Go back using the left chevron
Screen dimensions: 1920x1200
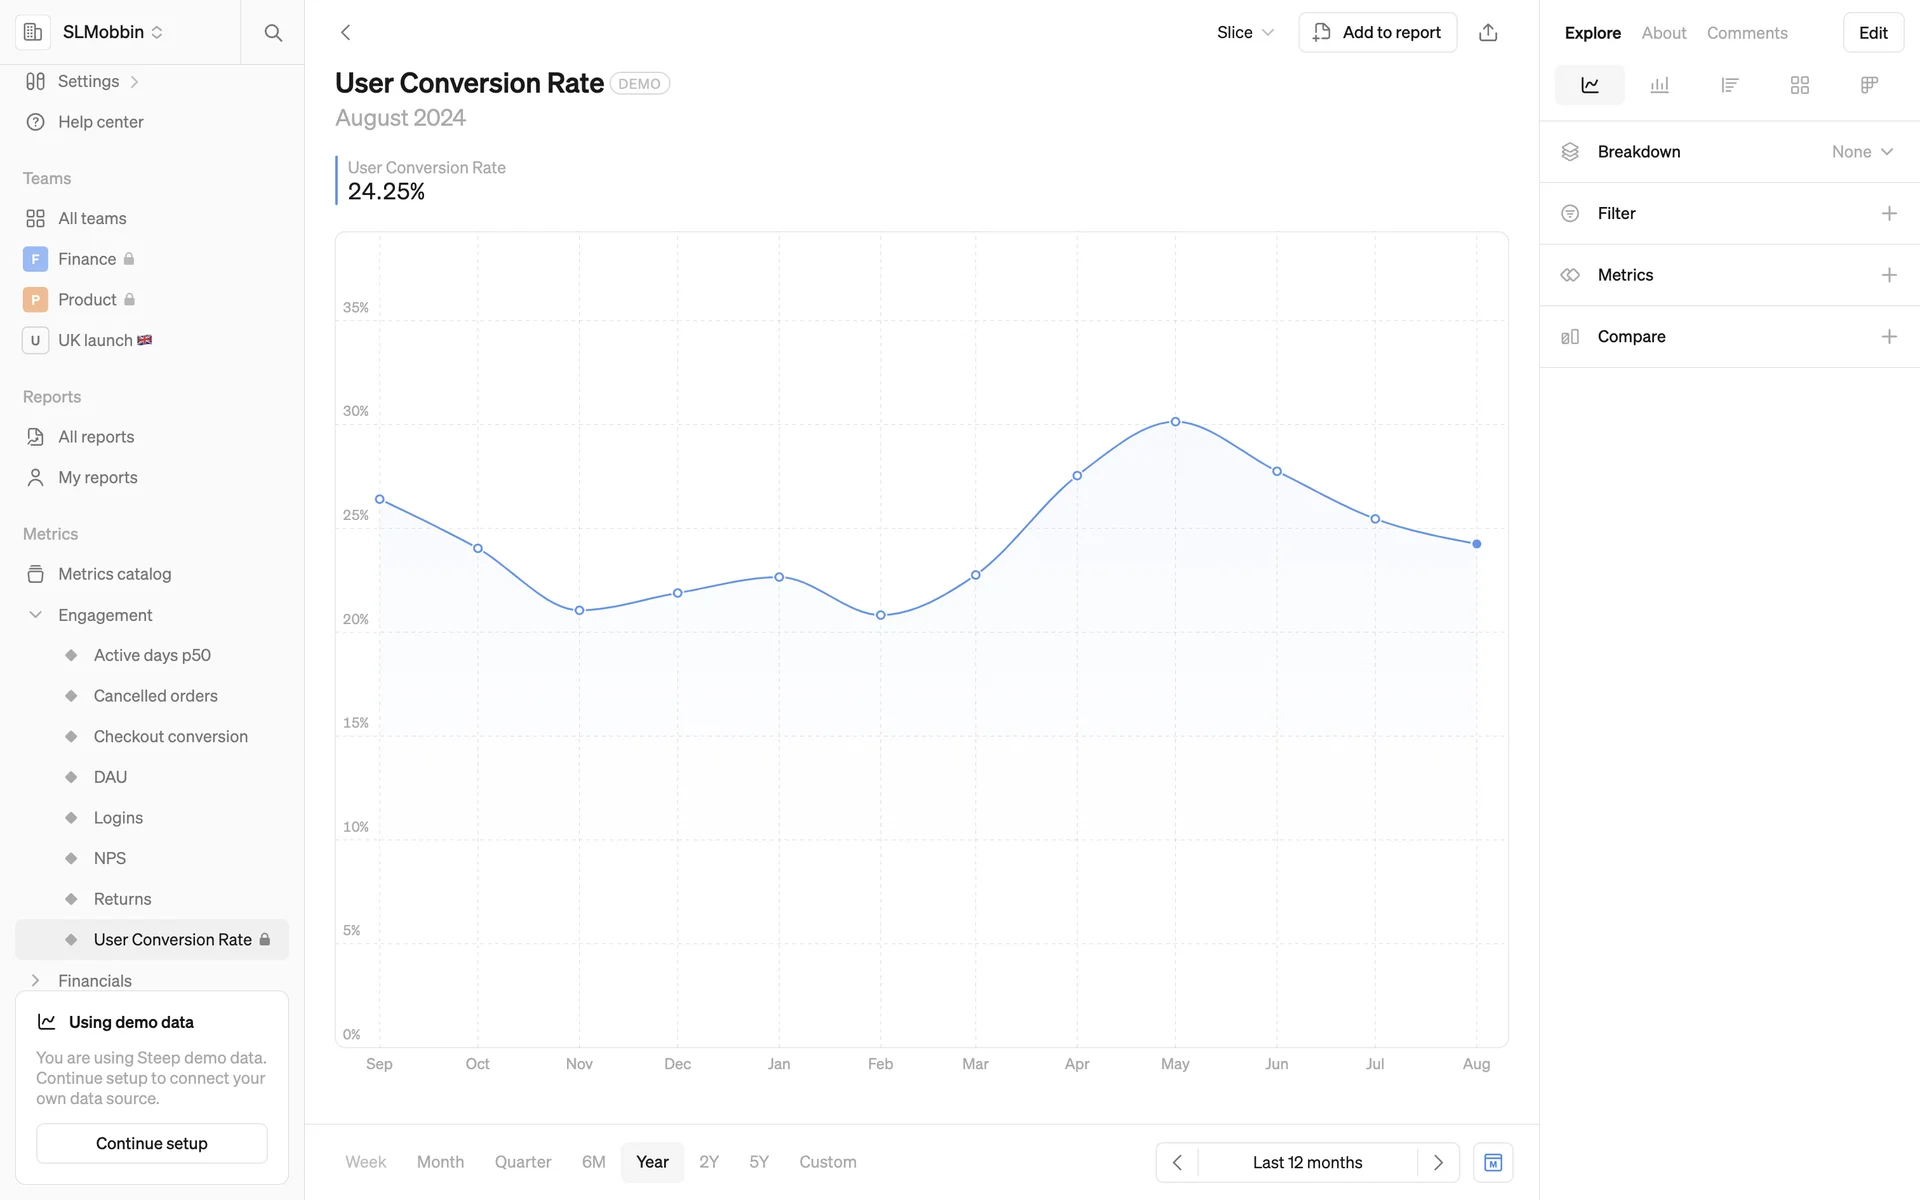(x=346, y=33)
